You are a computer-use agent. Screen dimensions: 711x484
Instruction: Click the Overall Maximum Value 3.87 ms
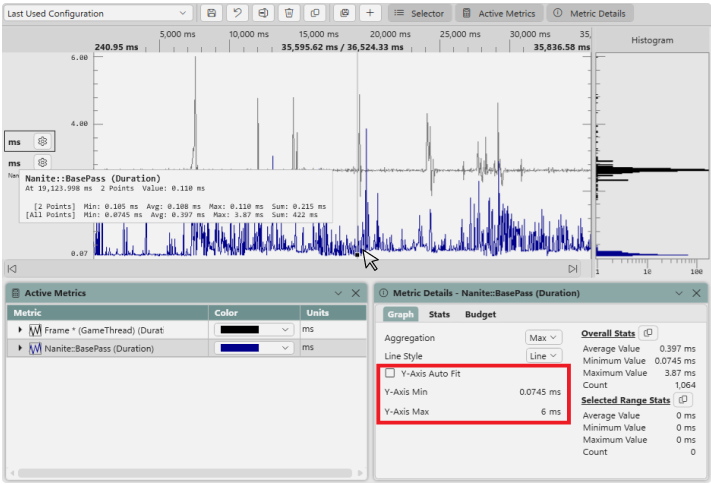[x=680, y=373]
